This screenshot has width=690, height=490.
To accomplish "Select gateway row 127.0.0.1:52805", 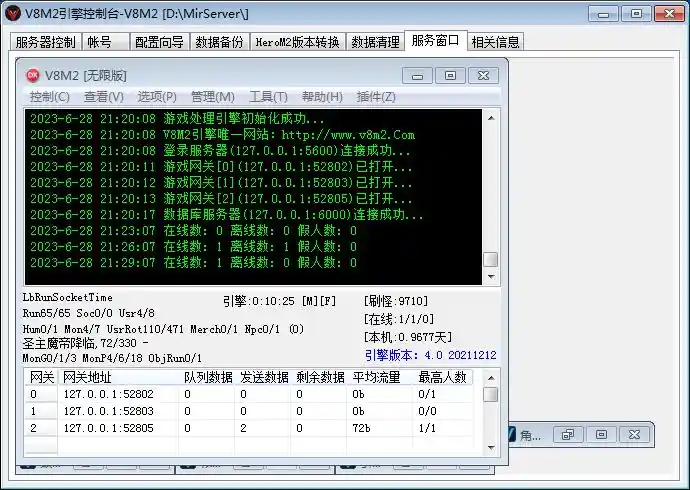I will pos(249,428).
